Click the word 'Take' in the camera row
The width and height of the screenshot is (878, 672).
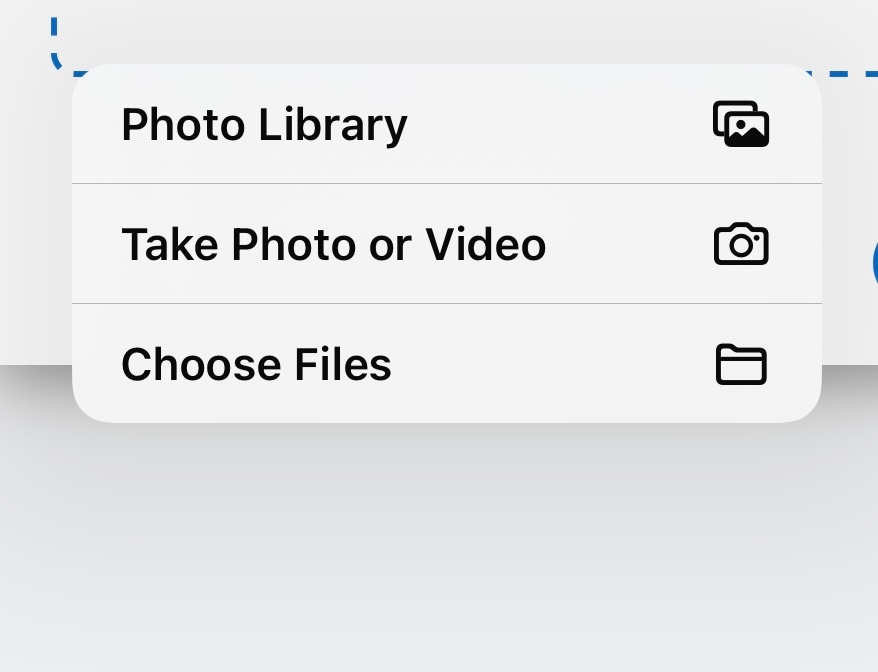pos(170,245)
